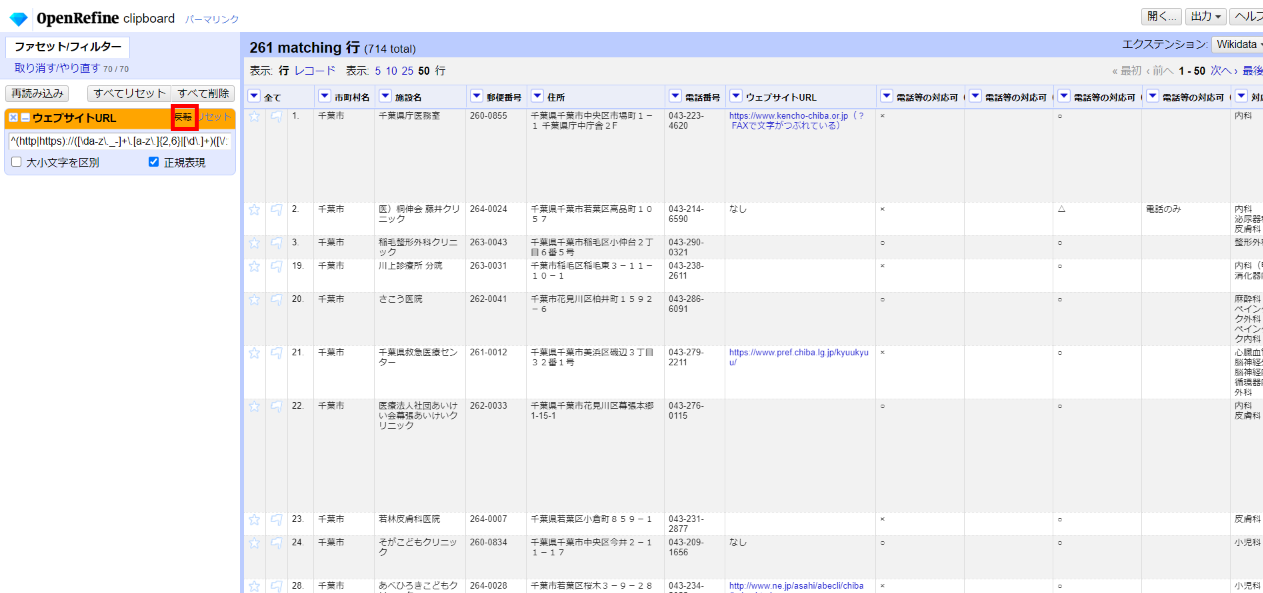Screen dimensions: 1263x593
Task: Click 反転 to invert the facet
Action: point(184,118)
